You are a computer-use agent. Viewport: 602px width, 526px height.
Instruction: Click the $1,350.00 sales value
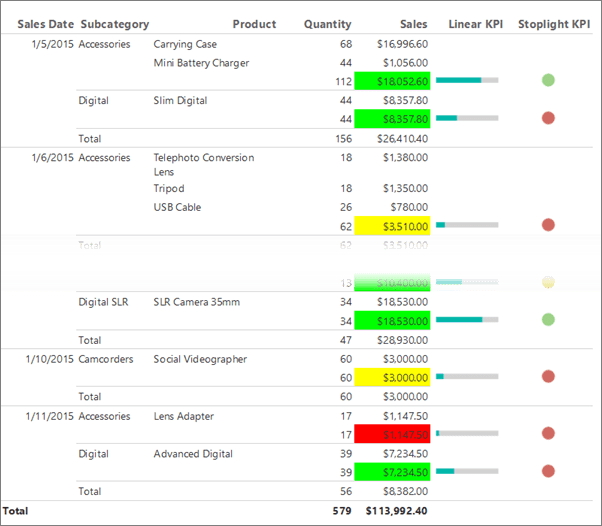pyautogui.click(x=405, y=188)
